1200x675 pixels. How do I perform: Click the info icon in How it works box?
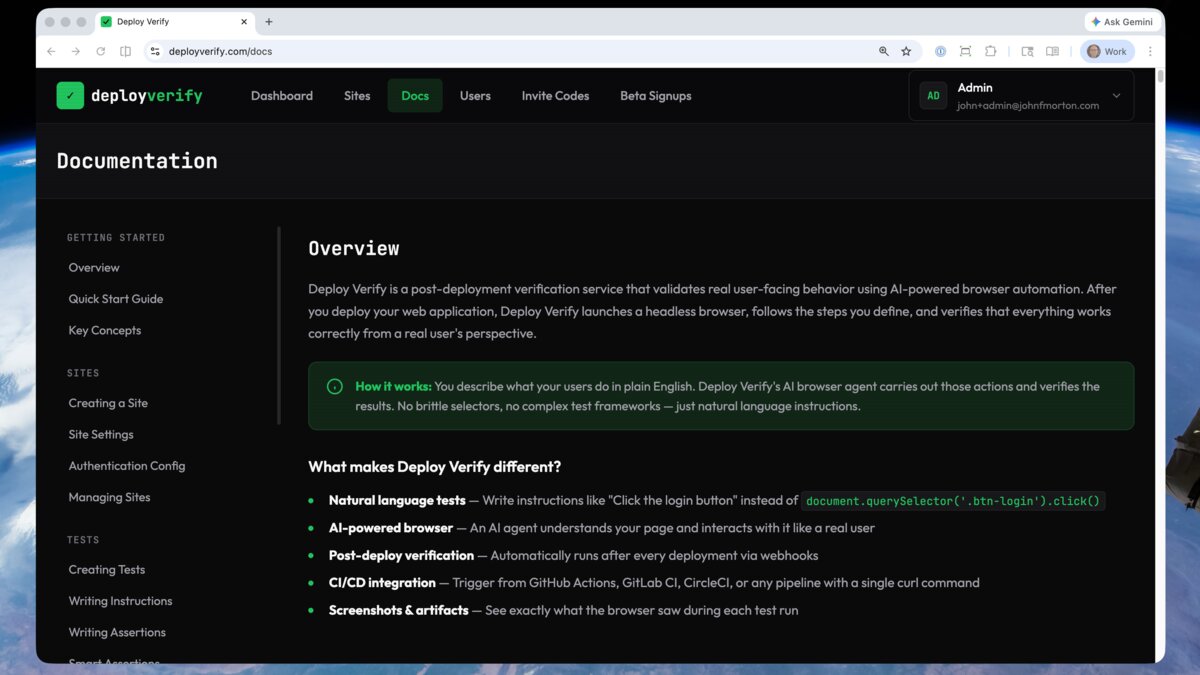point(335,387)
